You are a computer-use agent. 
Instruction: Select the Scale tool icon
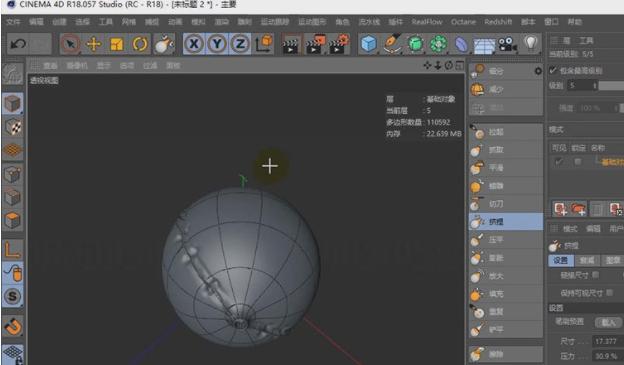[117, 43]
